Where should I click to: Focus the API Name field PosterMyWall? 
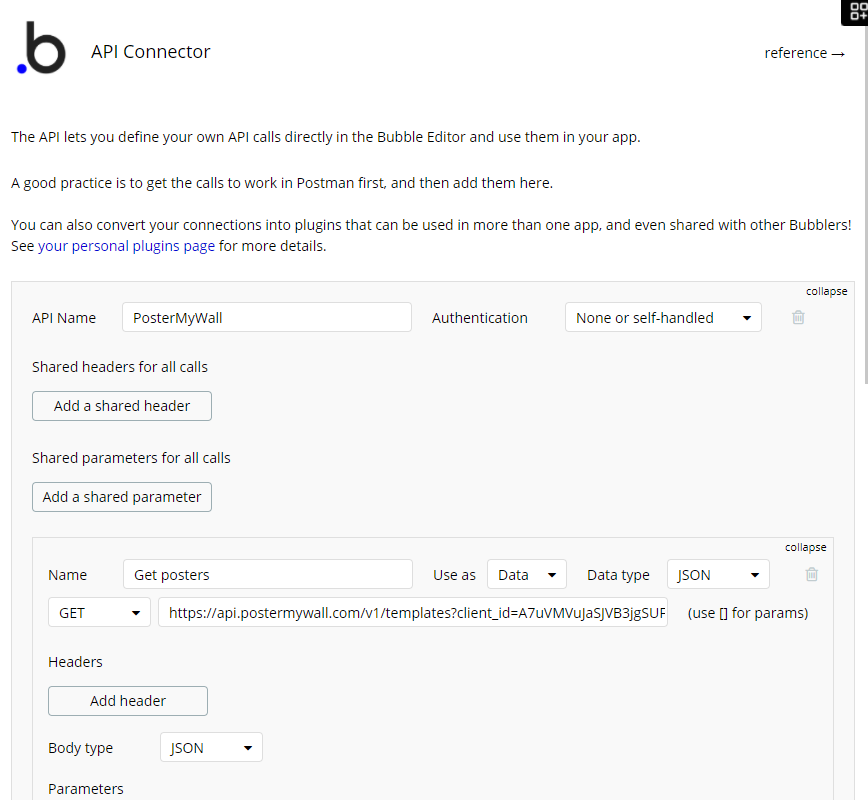point(267,317)
